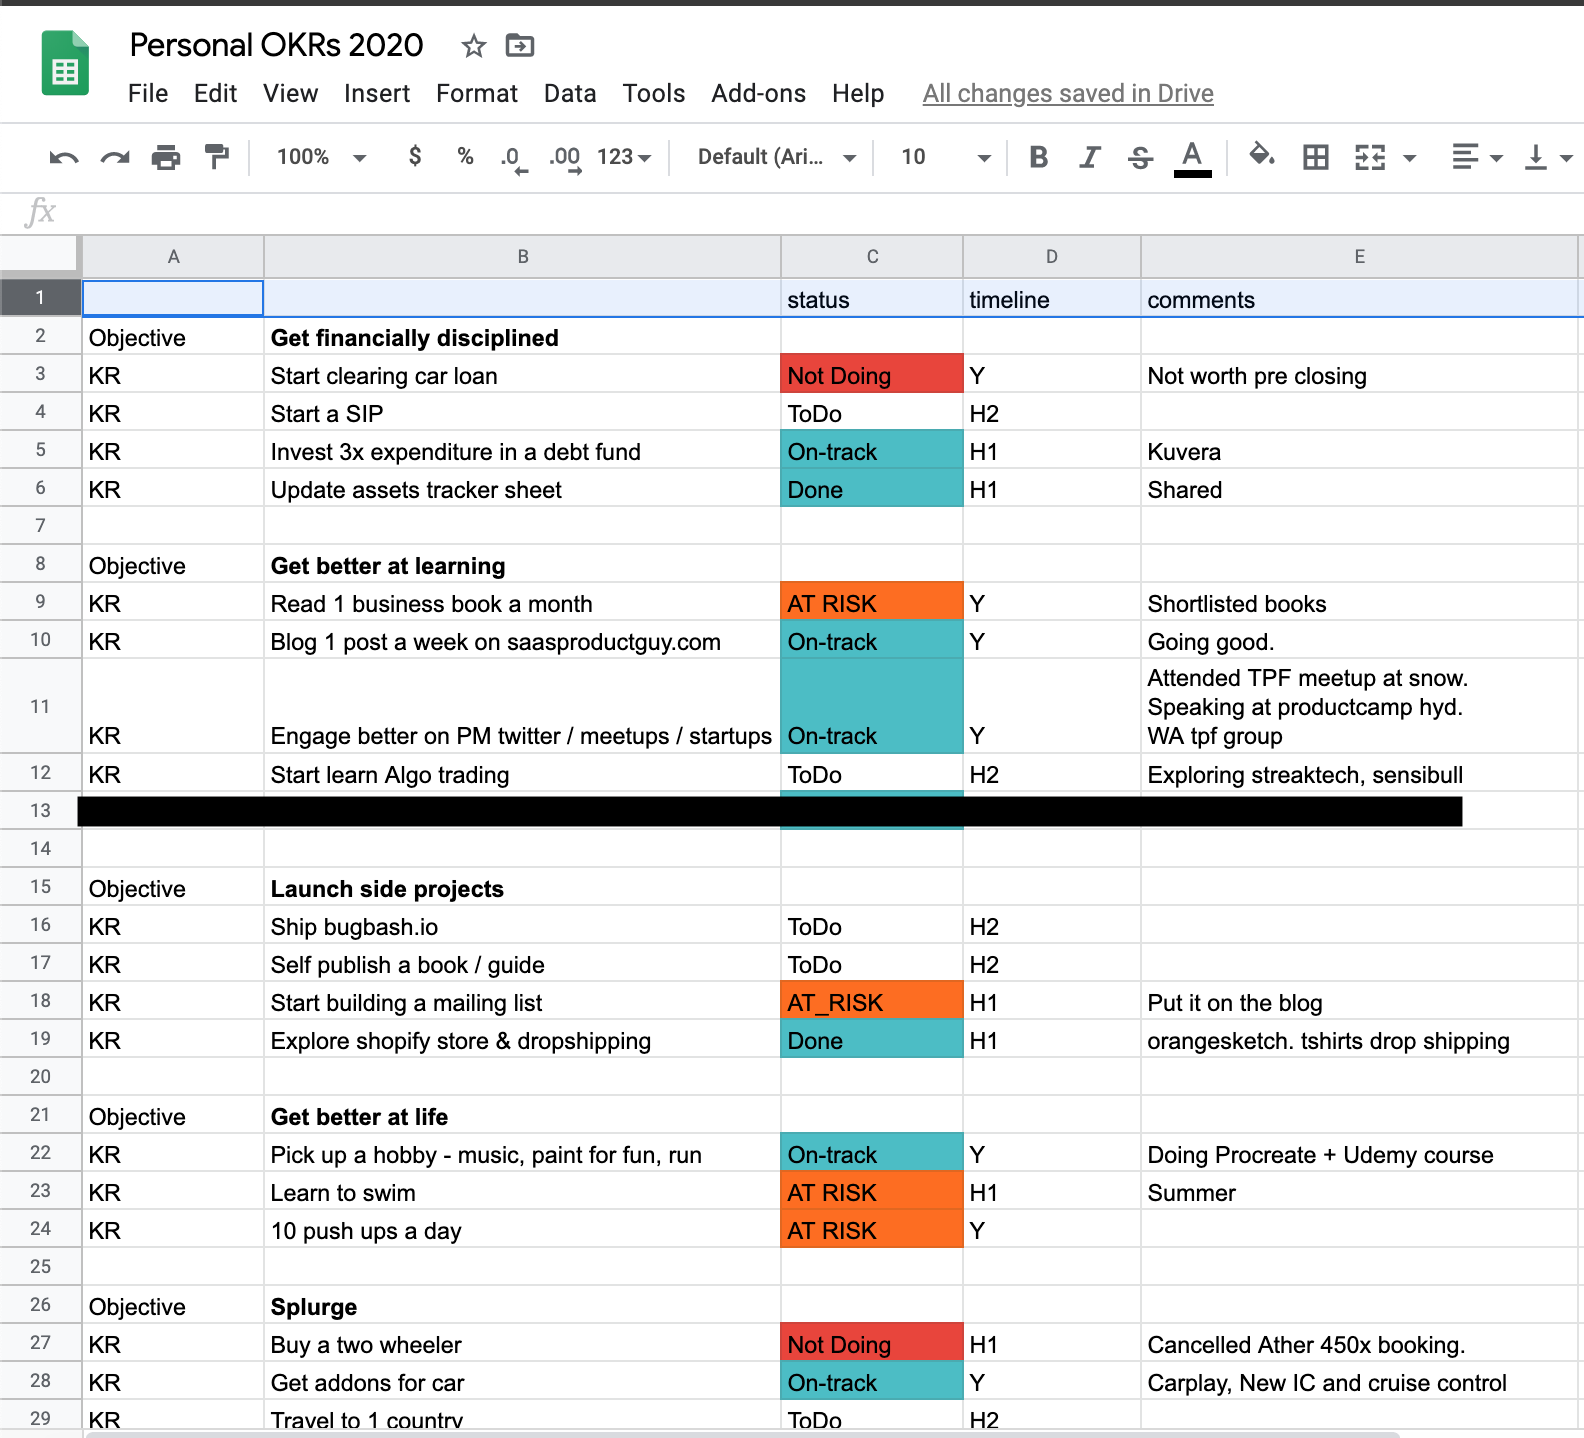Toggle bold formatting

click(x=1038, y=157)
